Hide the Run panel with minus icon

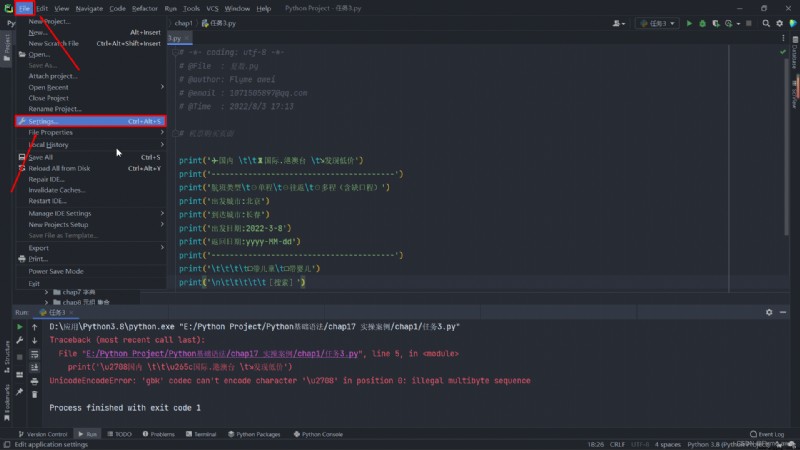tap(783, 312)
